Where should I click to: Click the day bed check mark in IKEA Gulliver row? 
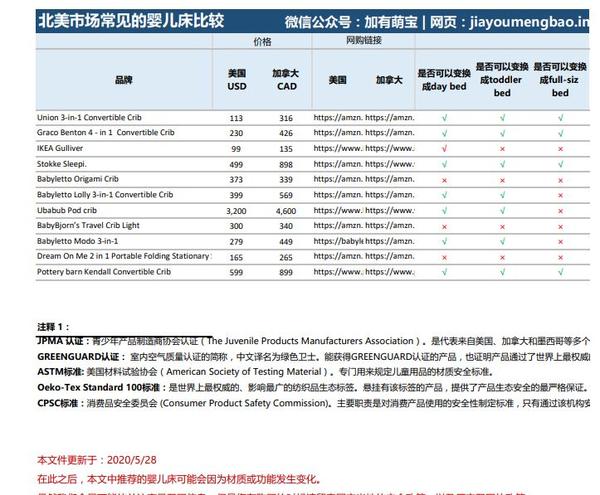click(x=444, y=149)
